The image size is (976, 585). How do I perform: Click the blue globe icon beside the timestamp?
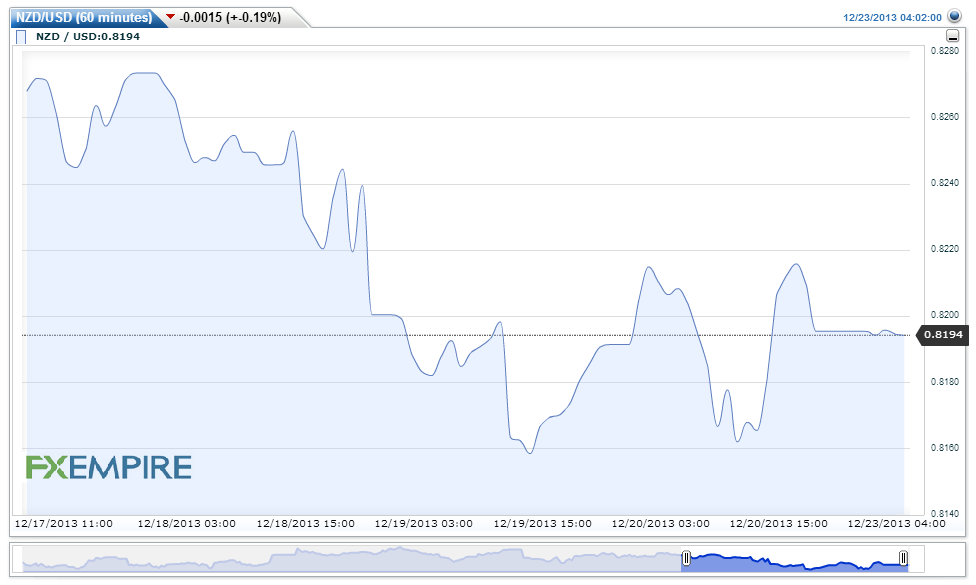(954, 16)
